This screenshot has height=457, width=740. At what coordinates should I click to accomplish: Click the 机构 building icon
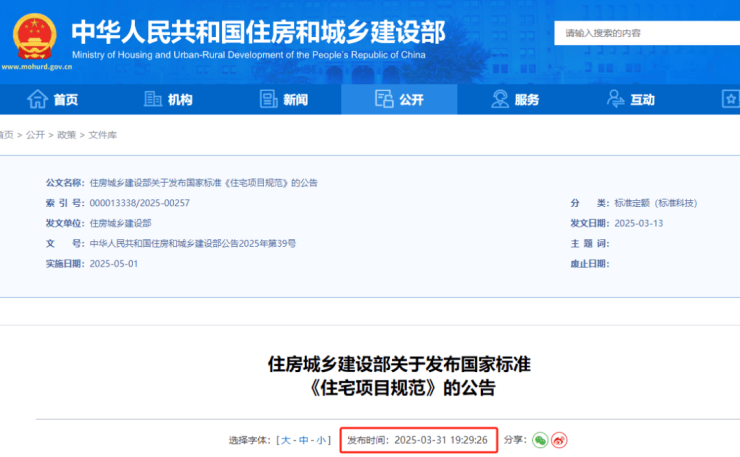pos(153,99)
